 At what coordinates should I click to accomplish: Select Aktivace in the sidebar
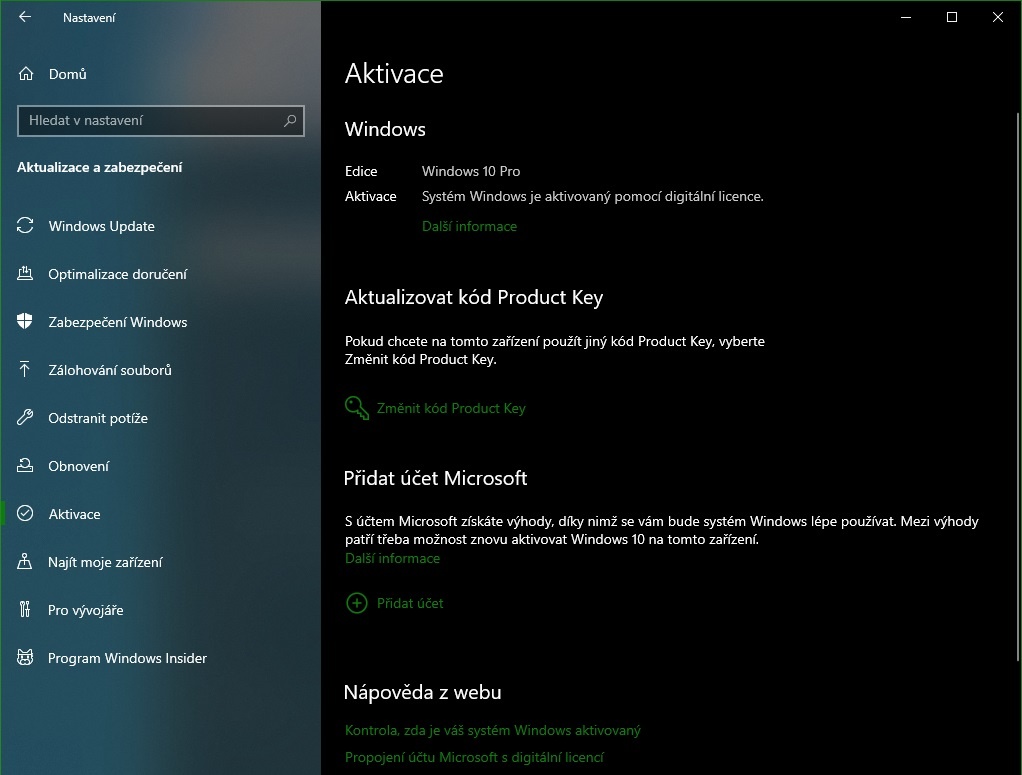pyautogui.click(x=74, y=514)
